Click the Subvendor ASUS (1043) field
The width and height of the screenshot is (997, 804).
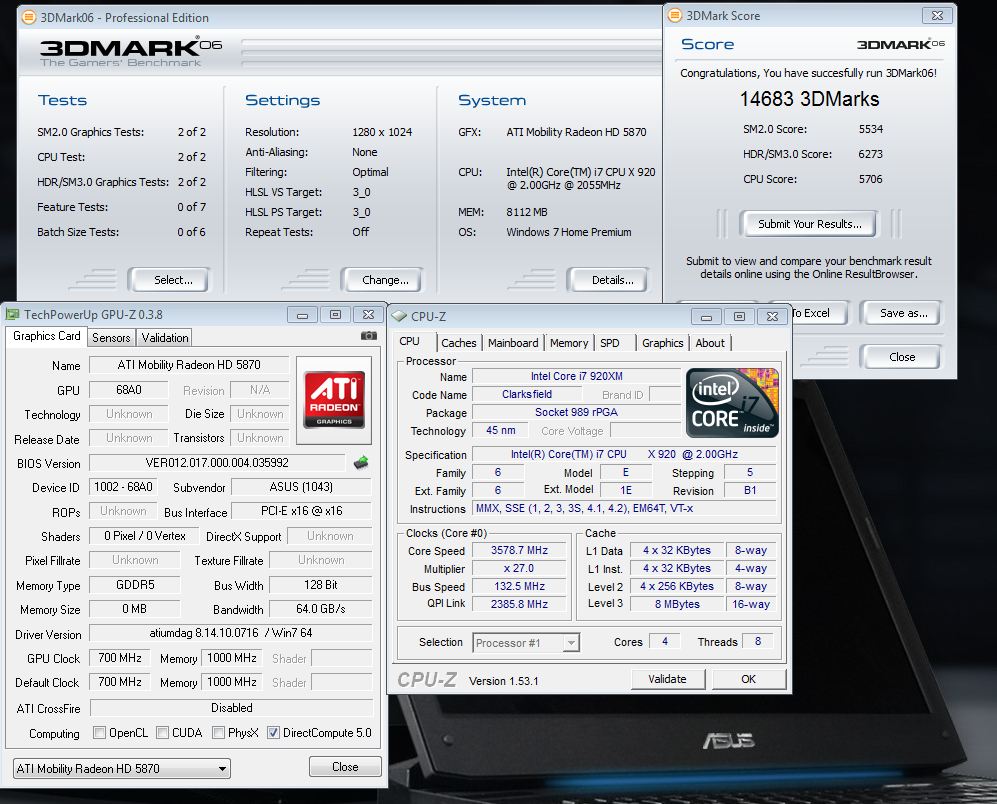pyautogui.click(x=301, y=487)
